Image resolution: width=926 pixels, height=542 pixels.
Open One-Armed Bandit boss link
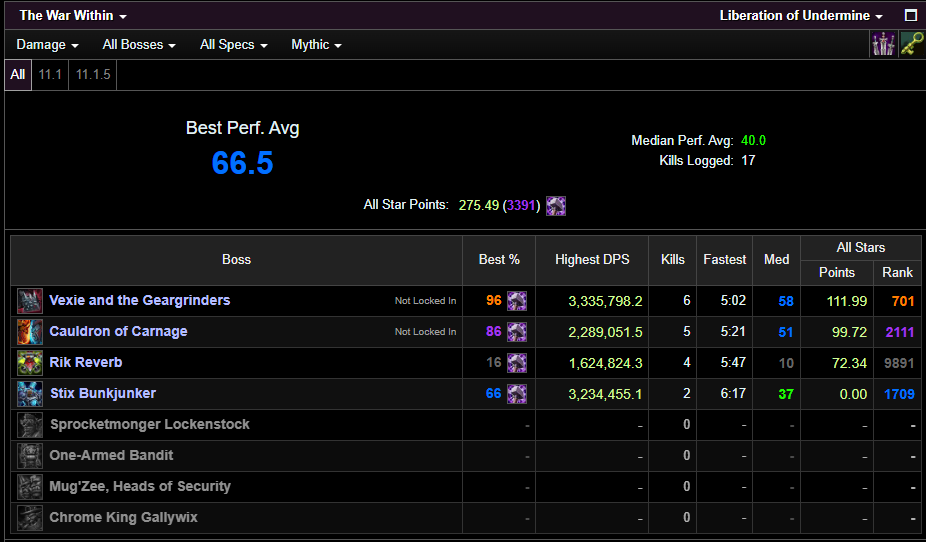click(x=111, y=455)
